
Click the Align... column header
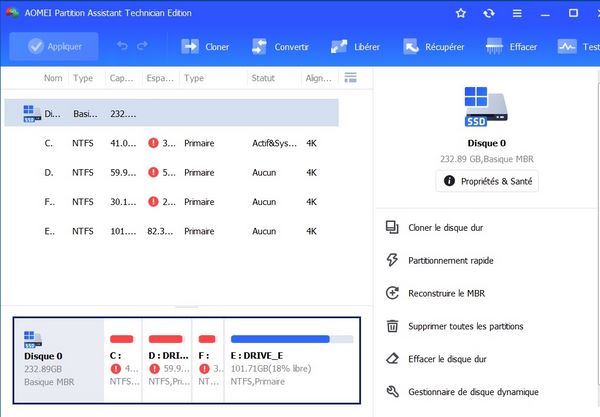[318, 78]
